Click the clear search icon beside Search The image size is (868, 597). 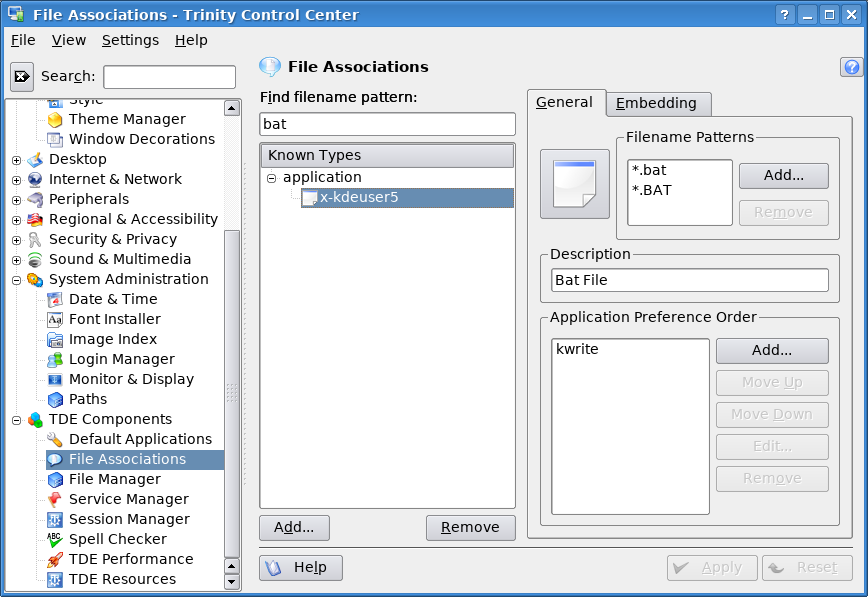22,76
